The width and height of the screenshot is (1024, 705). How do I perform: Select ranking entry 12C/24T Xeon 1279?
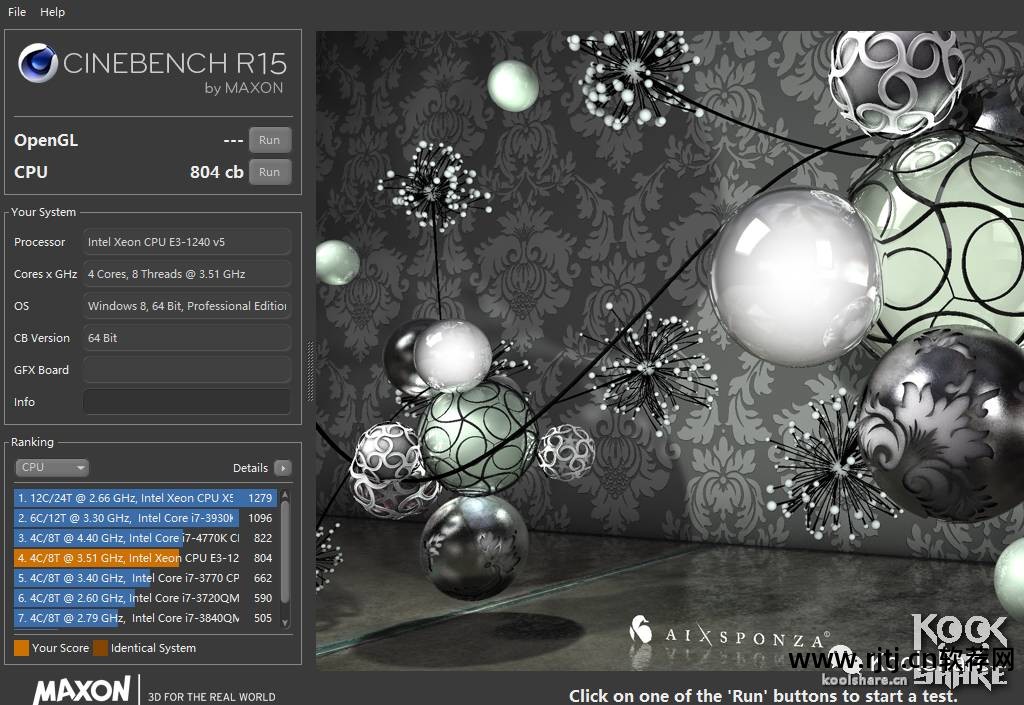(x=145, y=498)
